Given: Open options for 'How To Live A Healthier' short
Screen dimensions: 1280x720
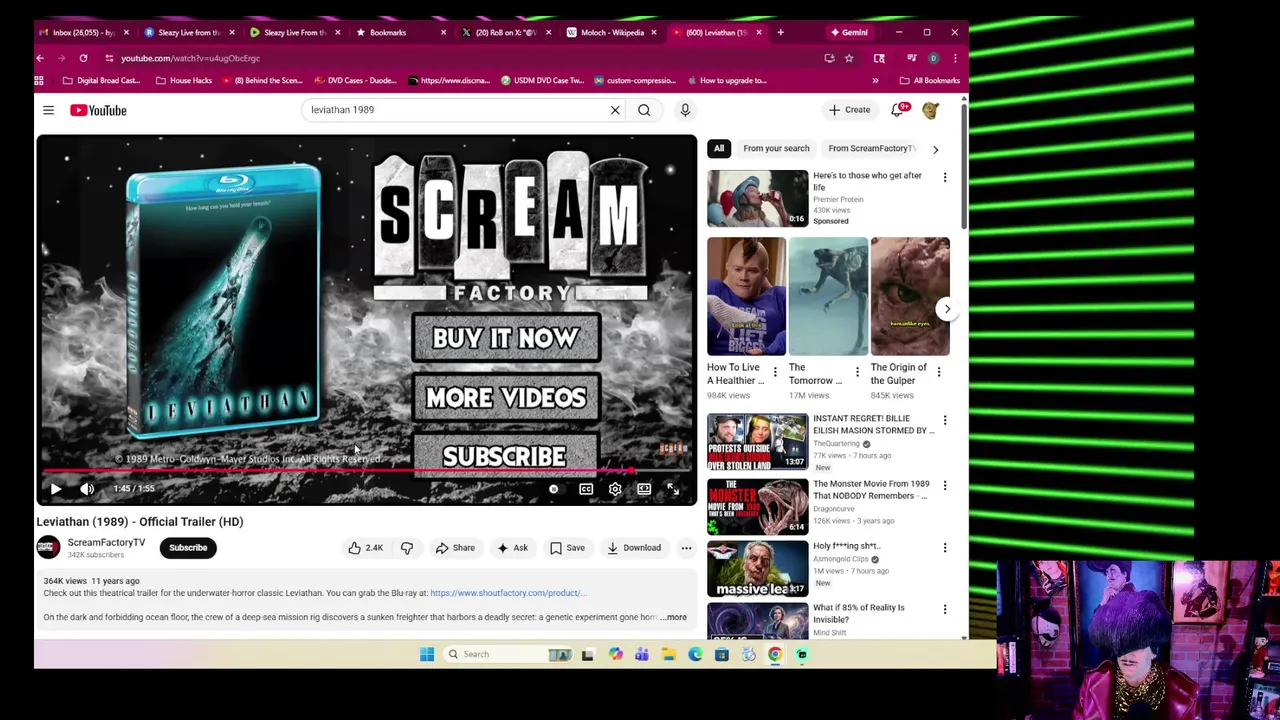Looking at the screenshot, I should (774, 372).
